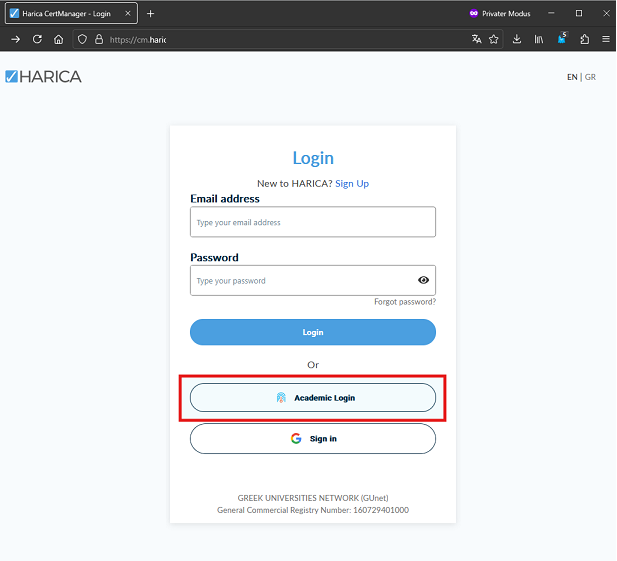
Task: Open the translate page icon
Action: pos(477,39)
